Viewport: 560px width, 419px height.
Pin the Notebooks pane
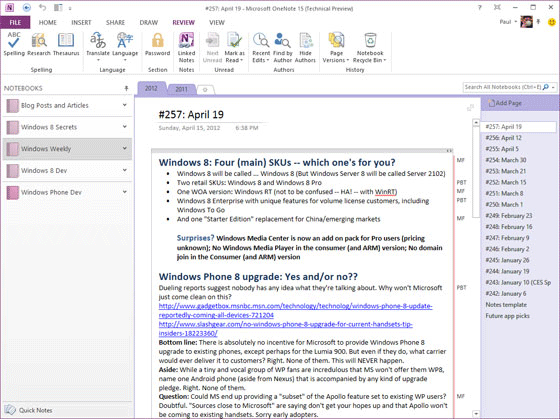point(126,88)
